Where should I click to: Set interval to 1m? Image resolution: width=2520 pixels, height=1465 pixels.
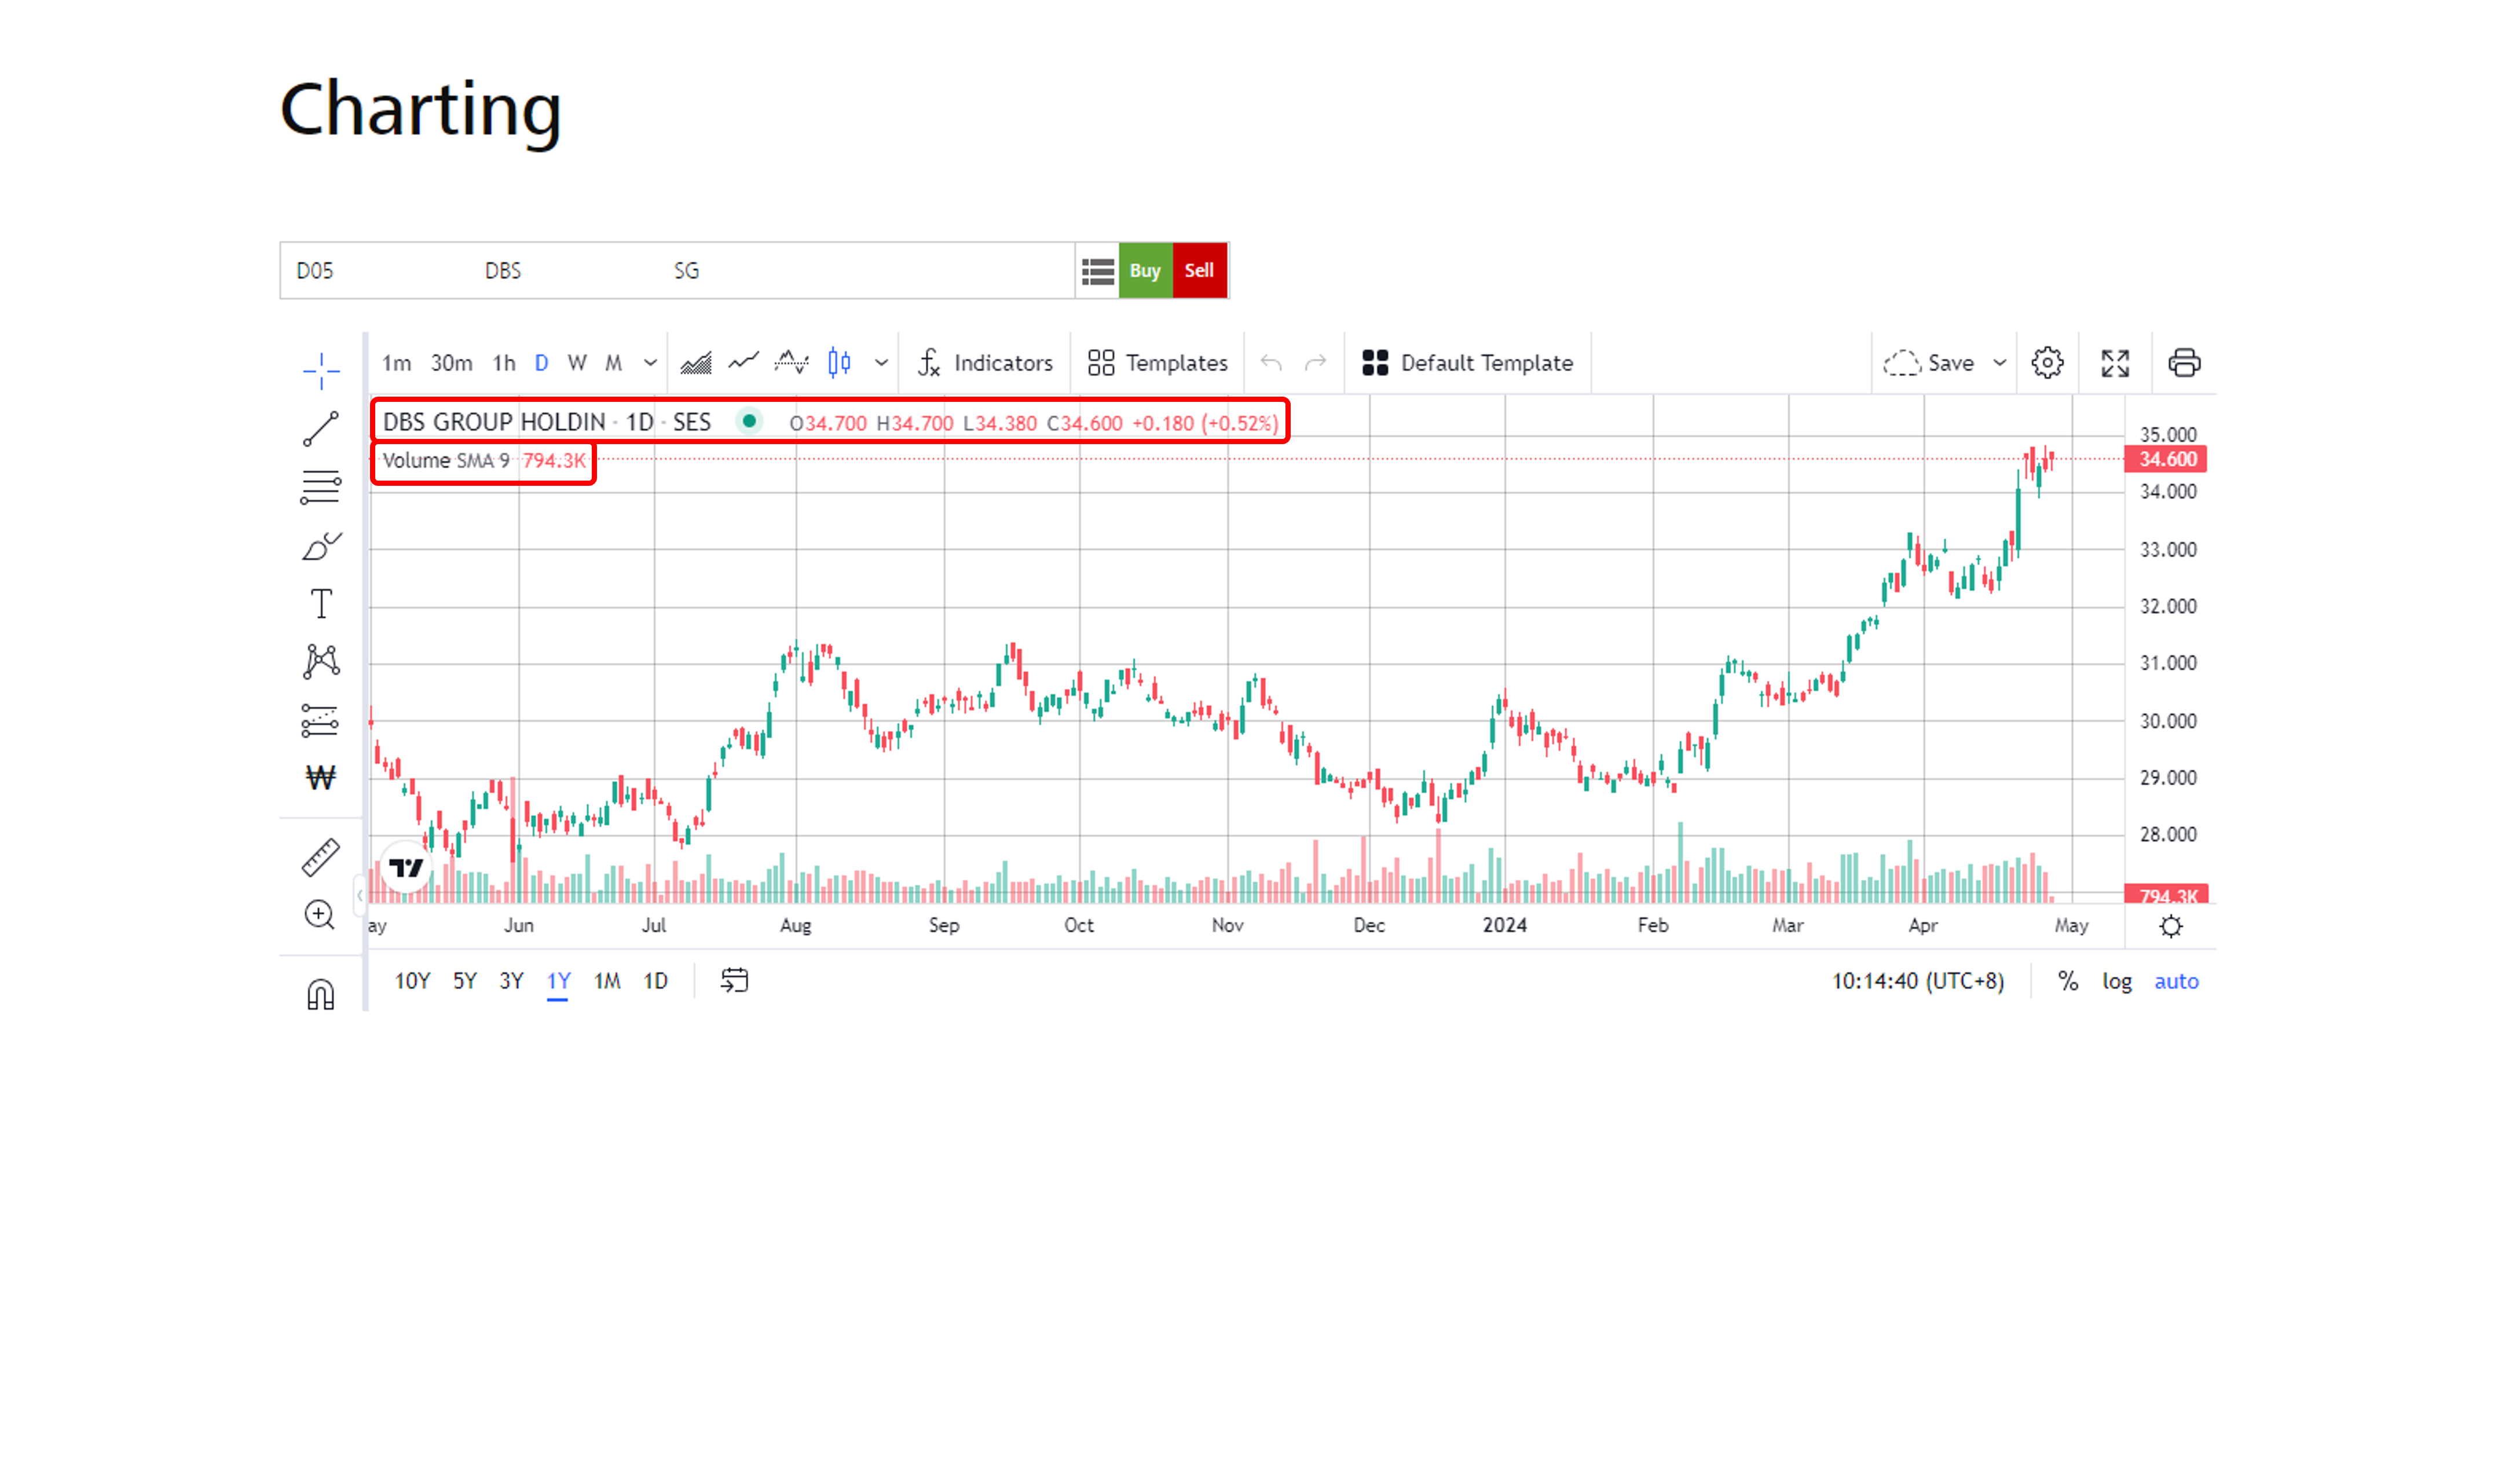pyautogui.click(x=396, y=363)
